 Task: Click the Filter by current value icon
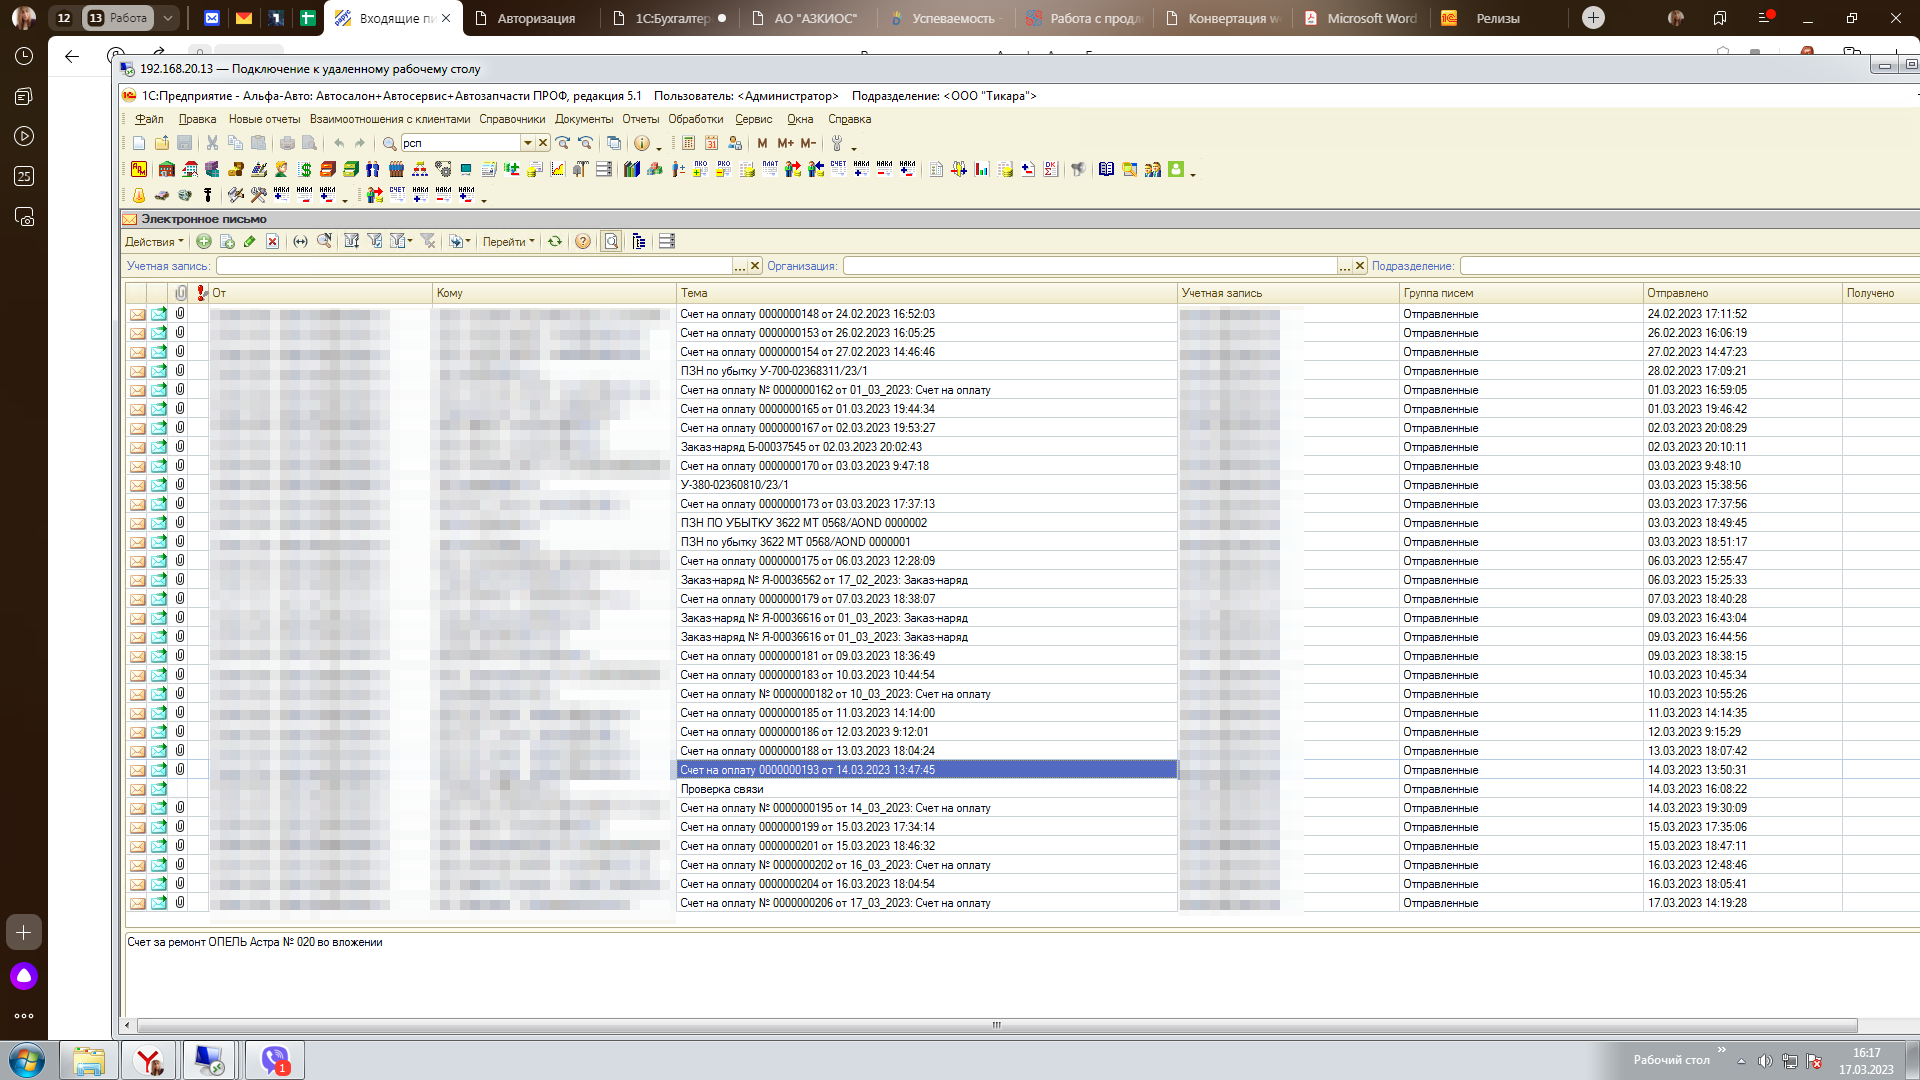[x=375, y=241]
